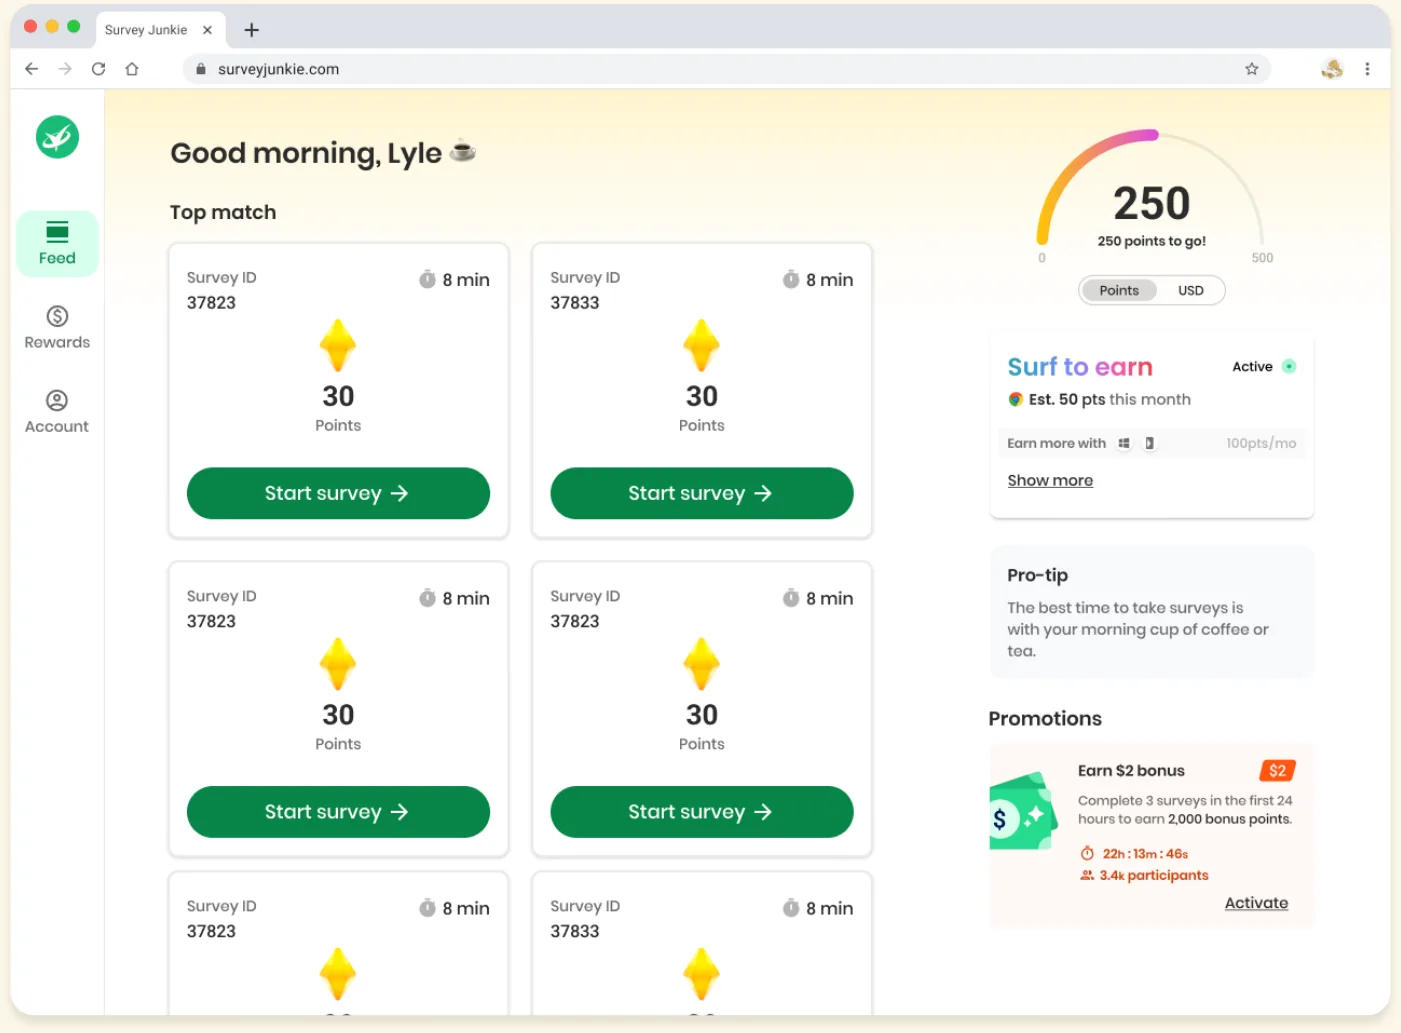The image size is (1401, 1033).
Task: Open the Feed section in sidebar
Action: coord(57,244)
